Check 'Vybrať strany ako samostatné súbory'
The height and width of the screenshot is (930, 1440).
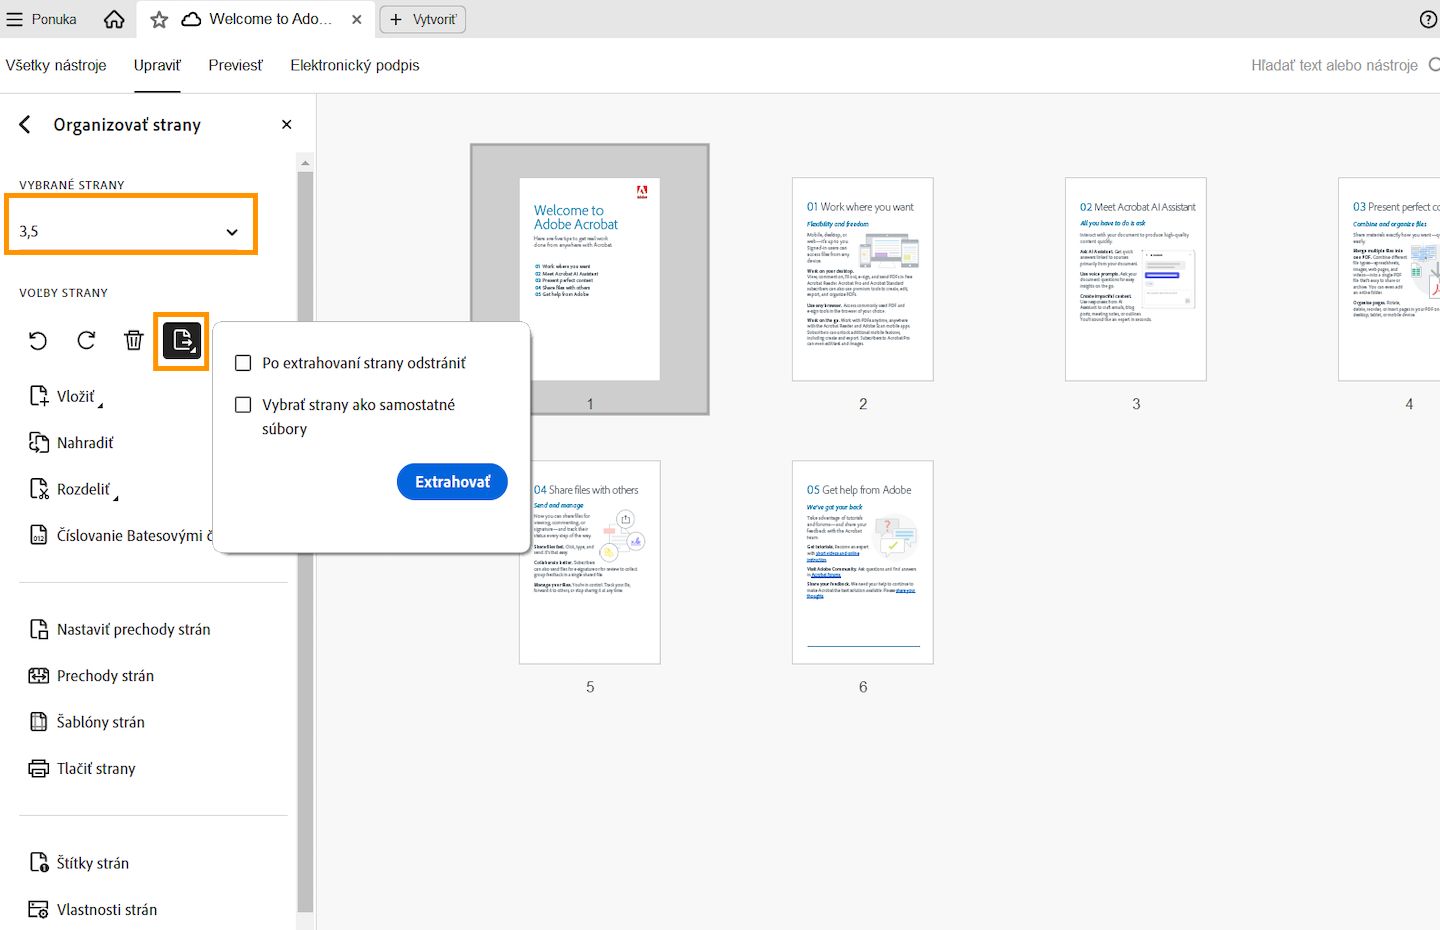coord(243,404)
